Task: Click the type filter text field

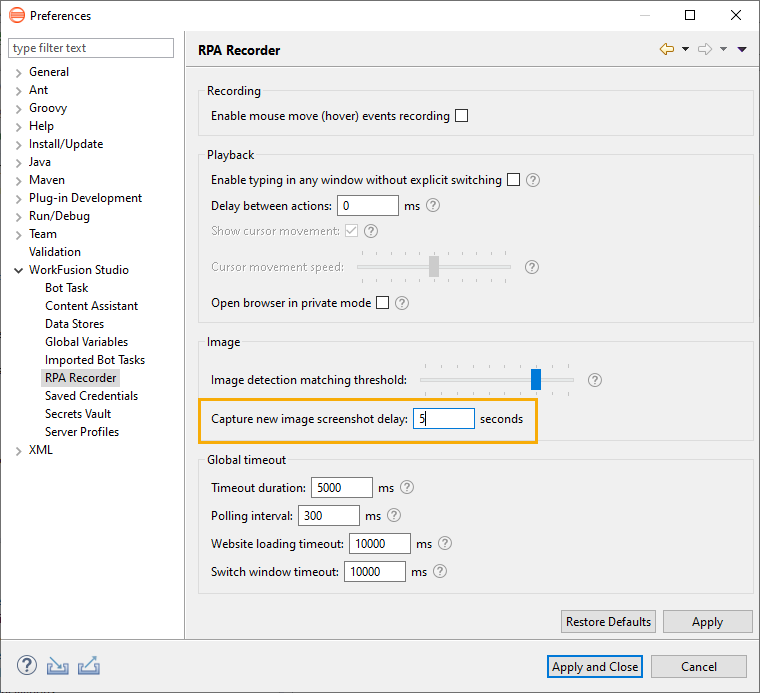Action: pyautogui.click(x=91, y=48)
